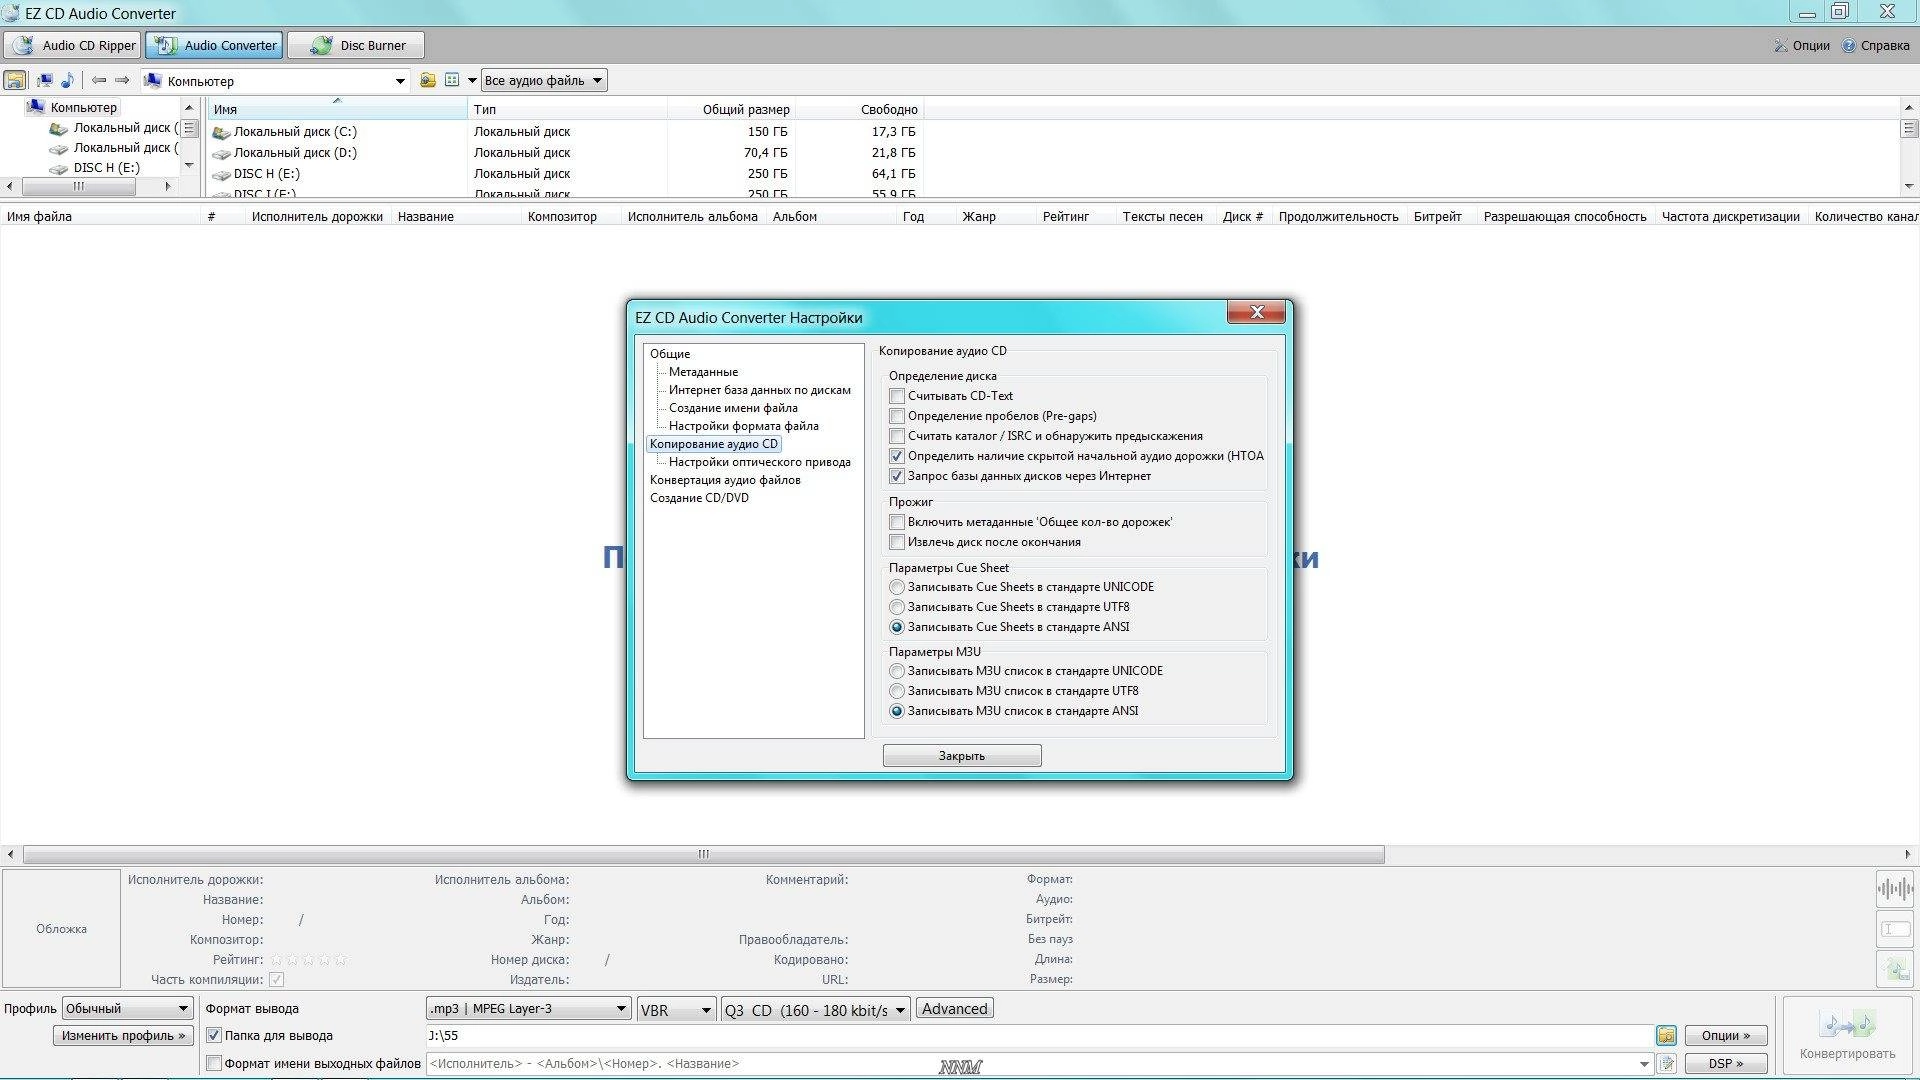Viewport: 1920px width, 1080px height.
Task: Uncheck Запрос базы данных дисков через Интернет
Action: pyautogui.click(x=897, y=476)
